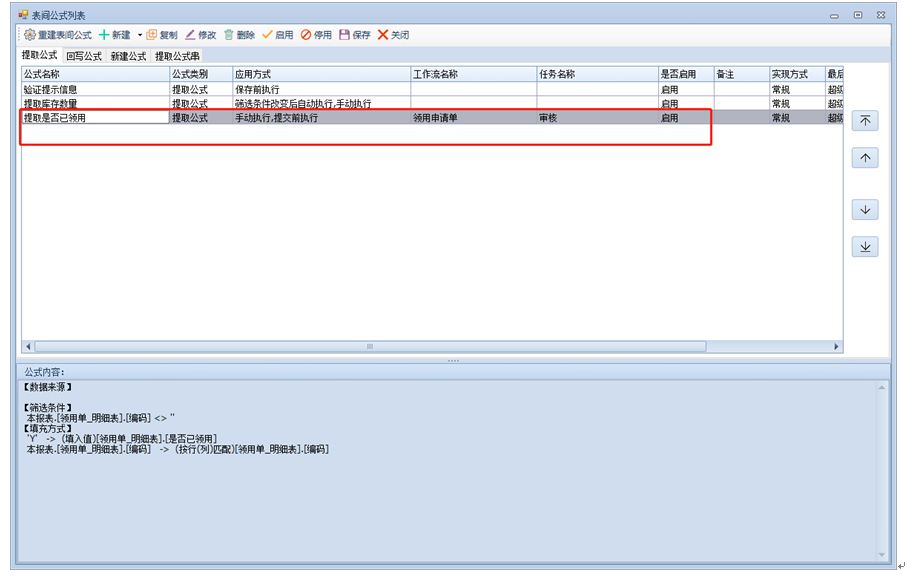Switch to the 新建公式 tab
The width and height of the screenshot is (921, 581).
coord(128,56)
